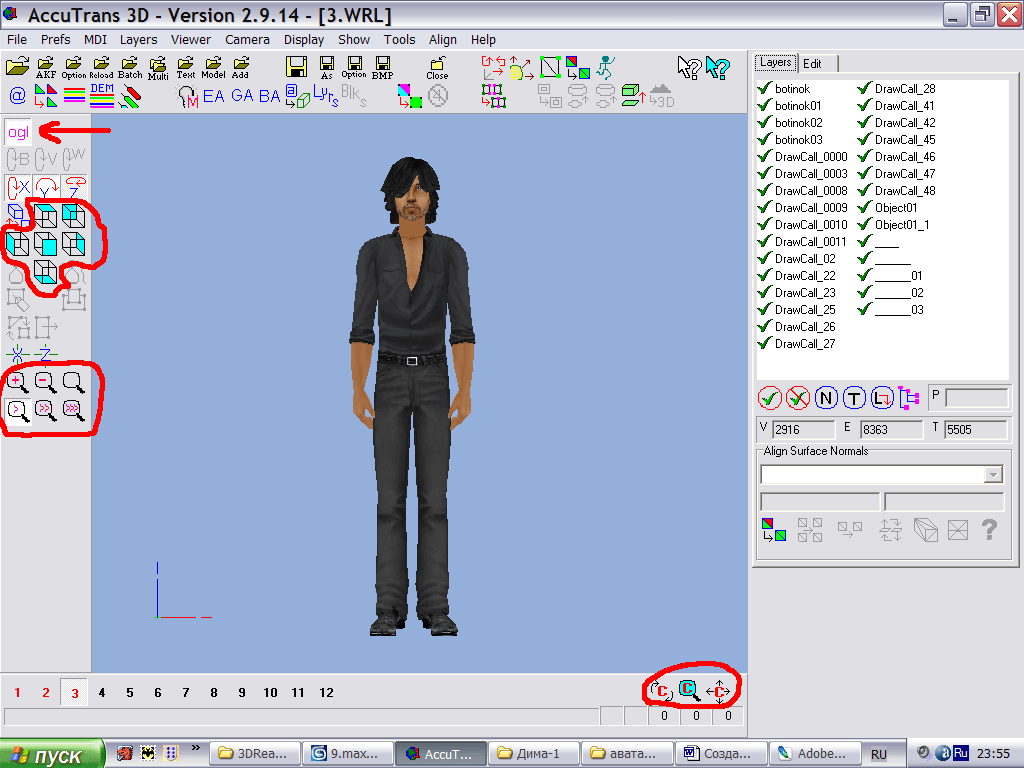This screenshot has width=1024, height=768.
Task: Open the Layers menu
Action: point(138,39)
